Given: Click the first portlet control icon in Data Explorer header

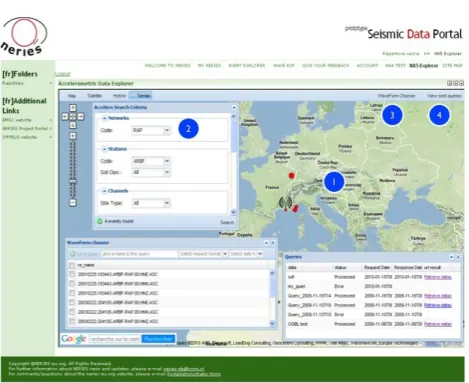Looking at the screenshot, I should [449, 83].
